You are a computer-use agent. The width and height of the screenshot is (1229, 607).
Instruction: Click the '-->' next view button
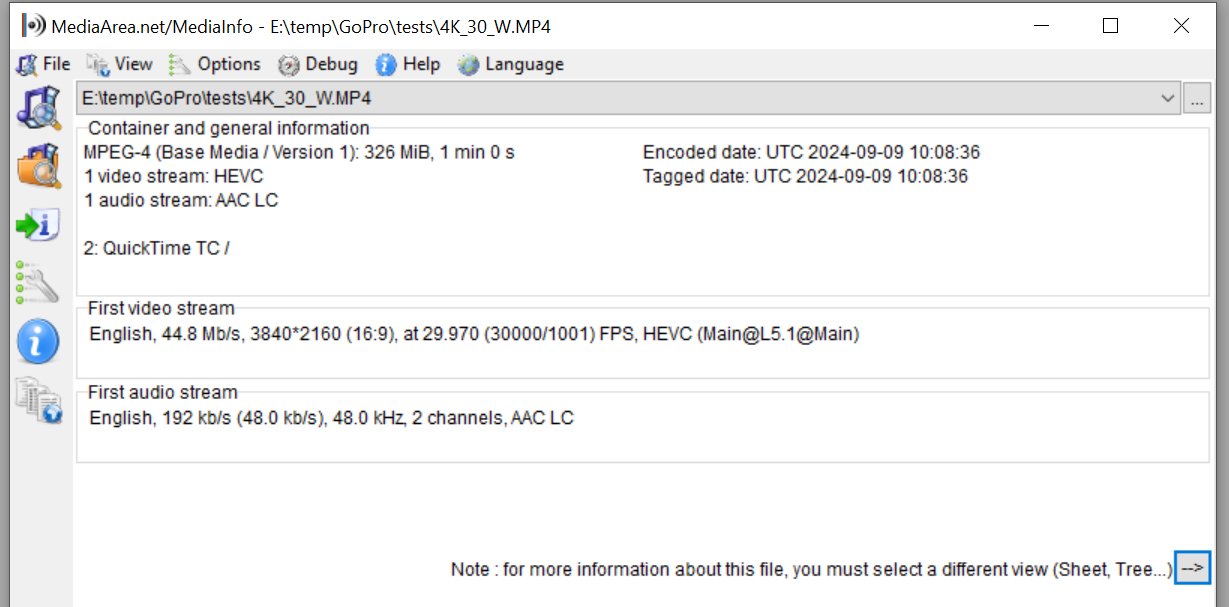1192,568
